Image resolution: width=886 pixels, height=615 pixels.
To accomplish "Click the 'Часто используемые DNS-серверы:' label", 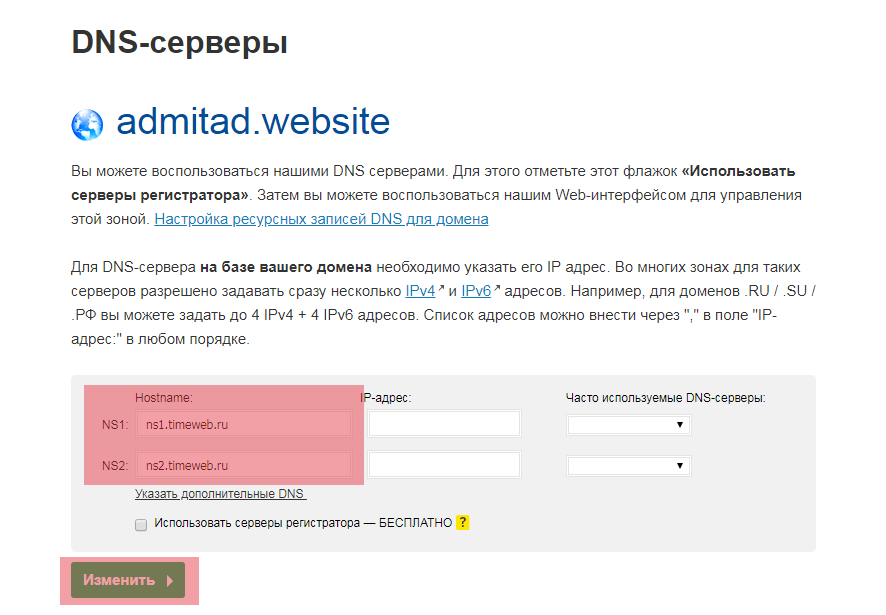I will [665, 398].
